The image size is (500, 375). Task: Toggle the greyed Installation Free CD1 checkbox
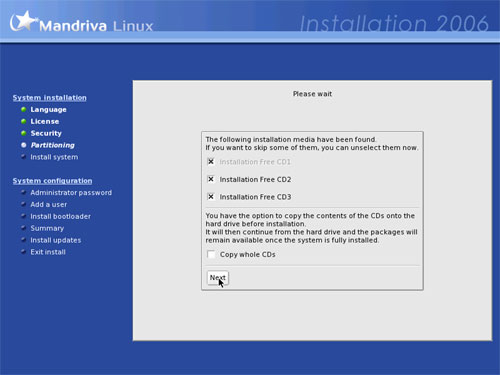pyautogui.click(x=211, y=162)
